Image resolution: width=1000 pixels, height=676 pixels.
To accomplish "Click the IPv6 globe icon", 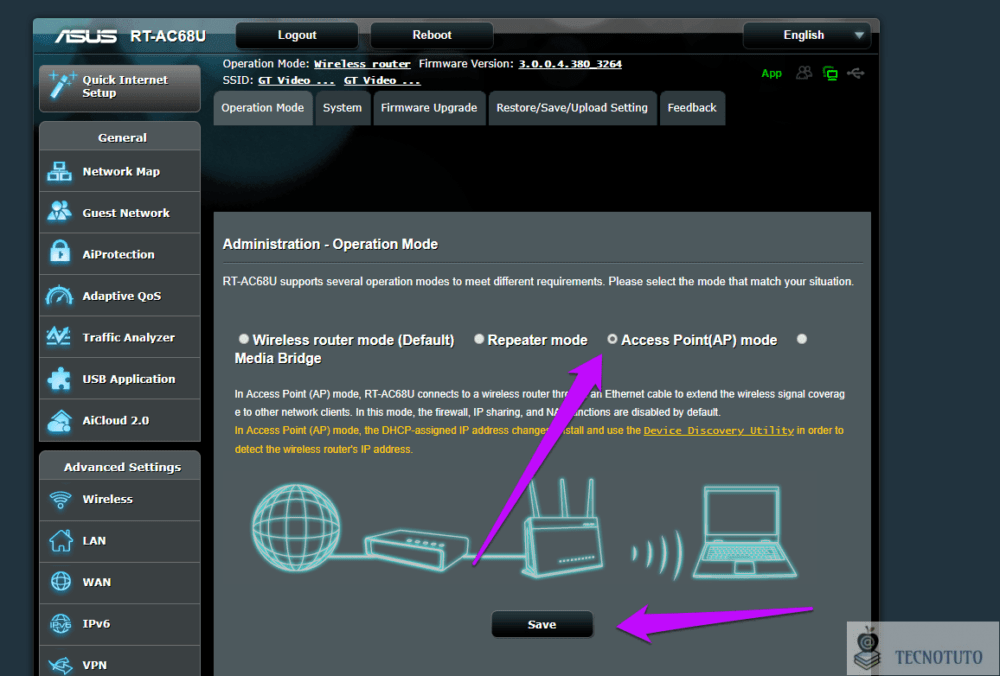I will tap(61, 624).
